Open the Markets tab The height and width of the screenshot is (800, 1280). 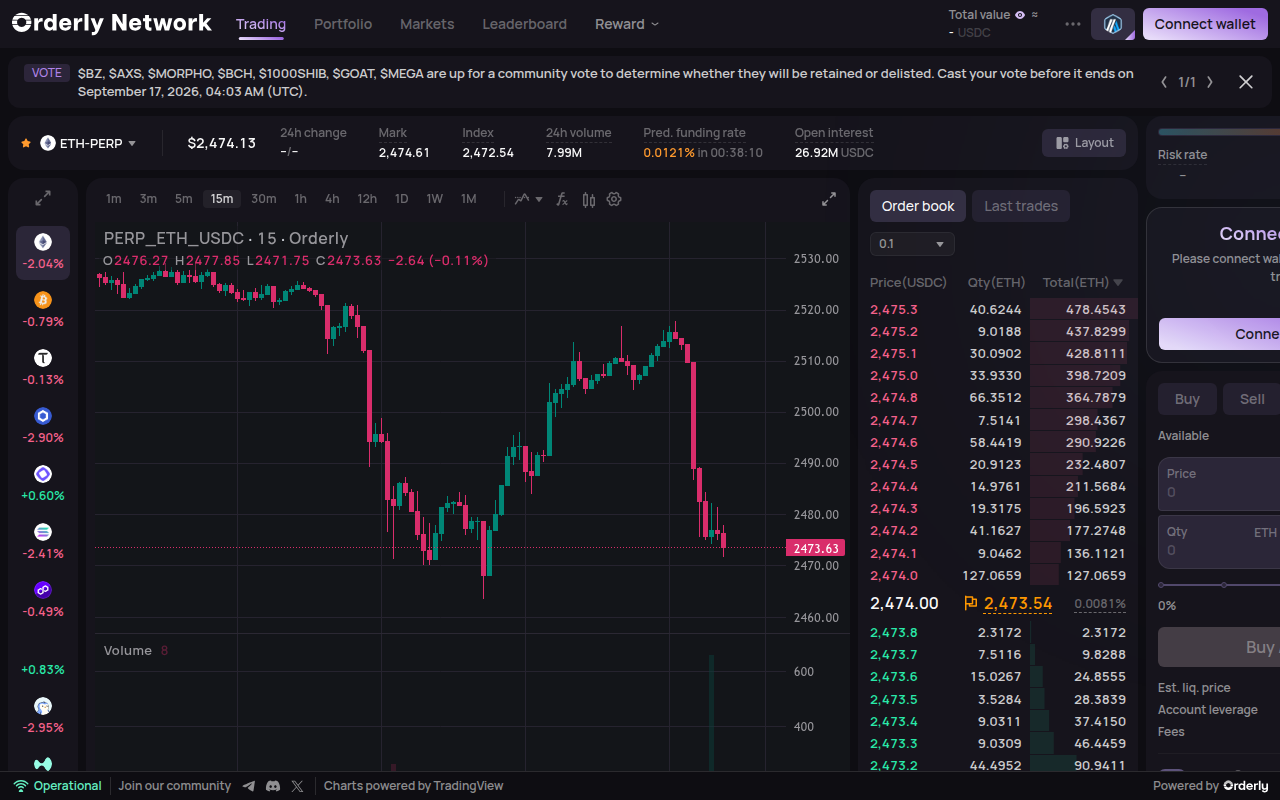point(427,24)
